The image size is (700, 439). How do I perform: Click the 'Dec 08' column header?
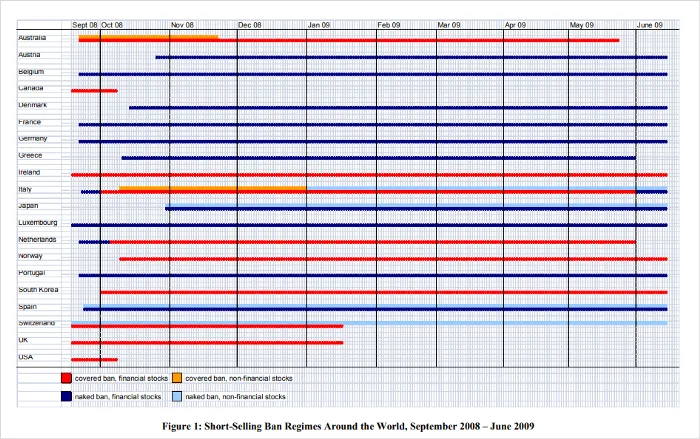click(250, 25)
